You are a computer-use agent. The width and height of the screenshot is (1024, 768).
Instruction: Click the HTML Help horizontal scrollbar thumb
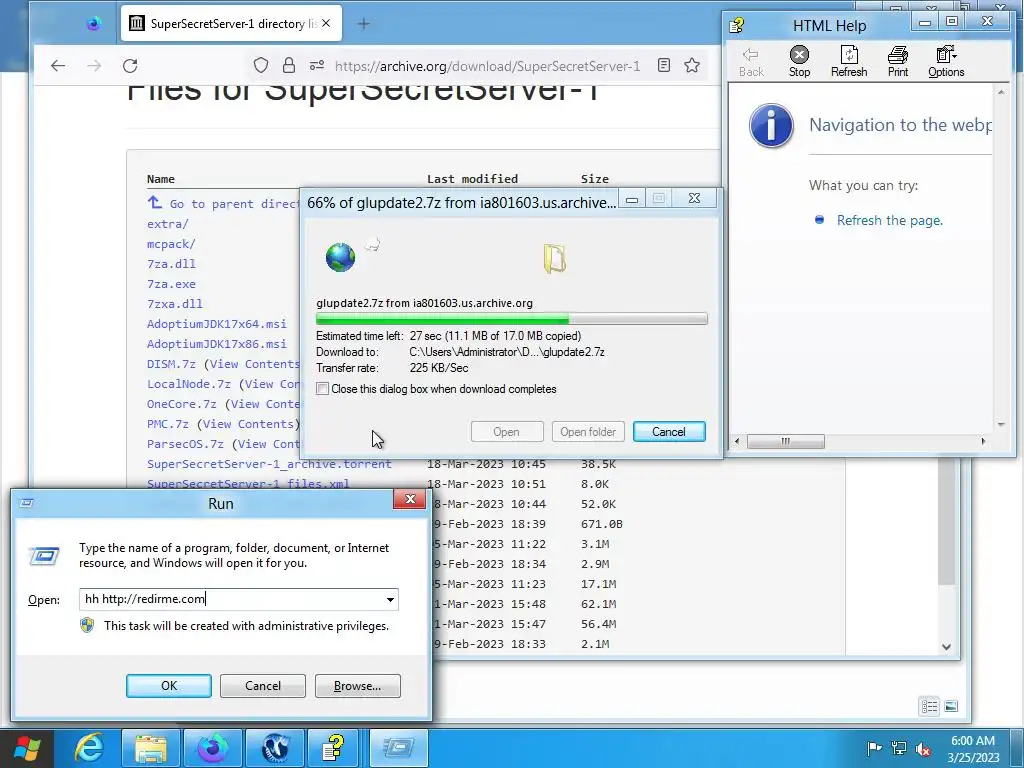tap(786, 441)
